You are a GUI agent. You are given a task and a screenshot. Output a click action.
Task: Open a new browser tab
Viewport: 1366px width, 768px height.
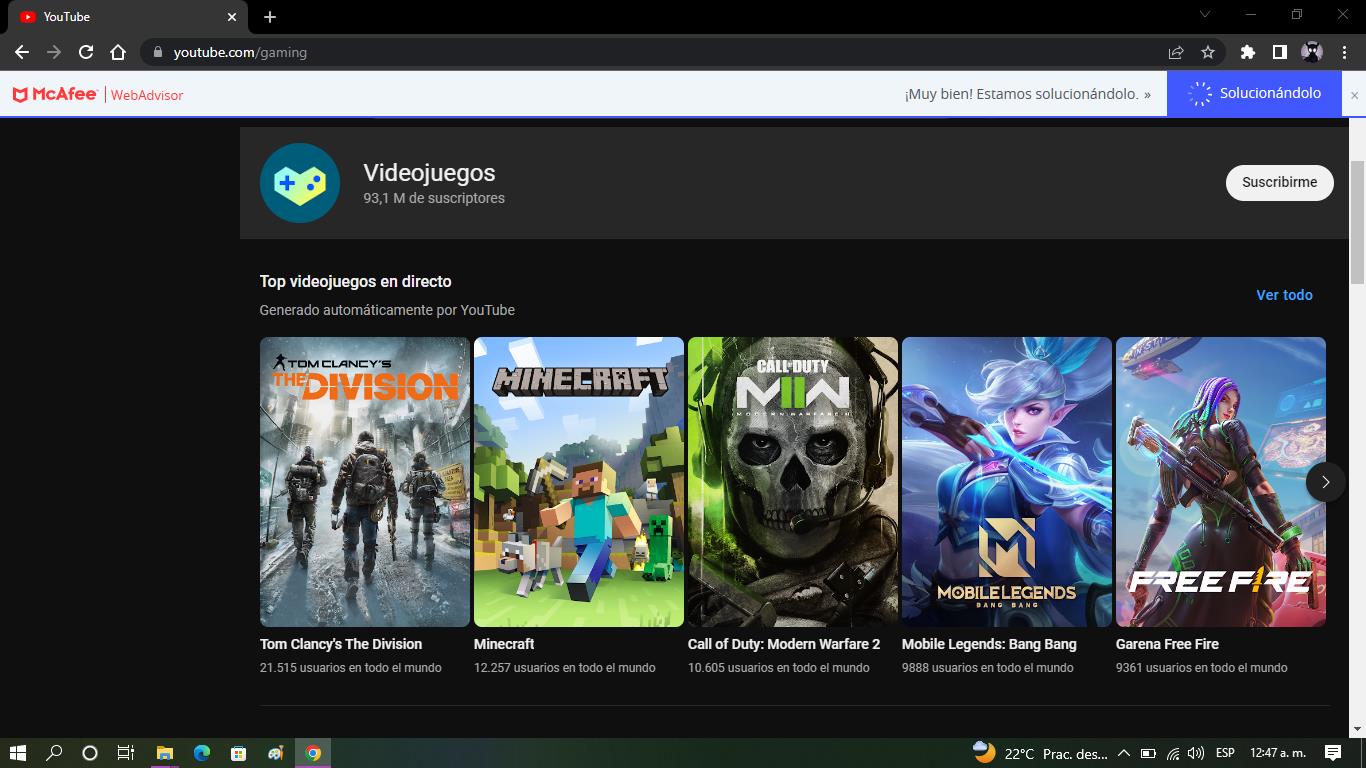coord(270,17)
